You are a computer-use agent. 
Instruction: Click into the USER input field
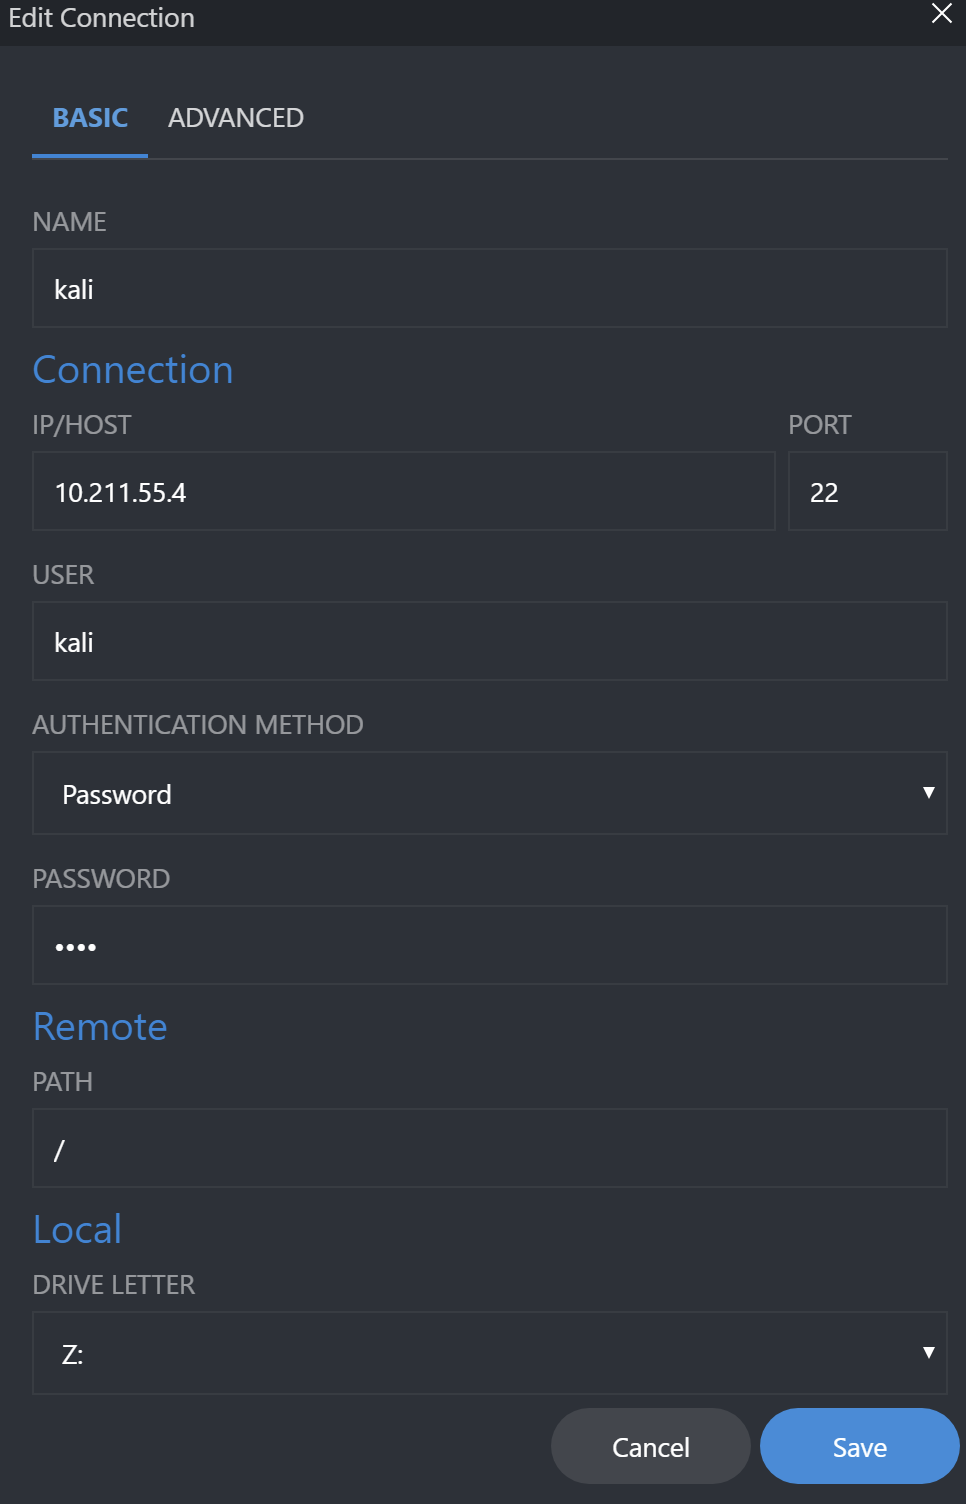tap(490, 641)
